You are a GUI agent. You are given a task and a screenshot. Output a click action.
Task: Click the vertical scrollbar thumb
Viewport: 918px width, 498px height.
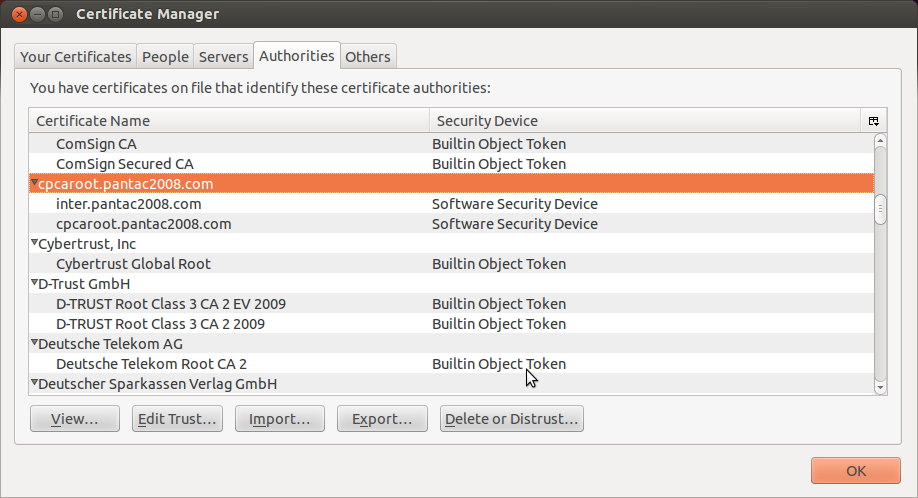click(880, 209)
